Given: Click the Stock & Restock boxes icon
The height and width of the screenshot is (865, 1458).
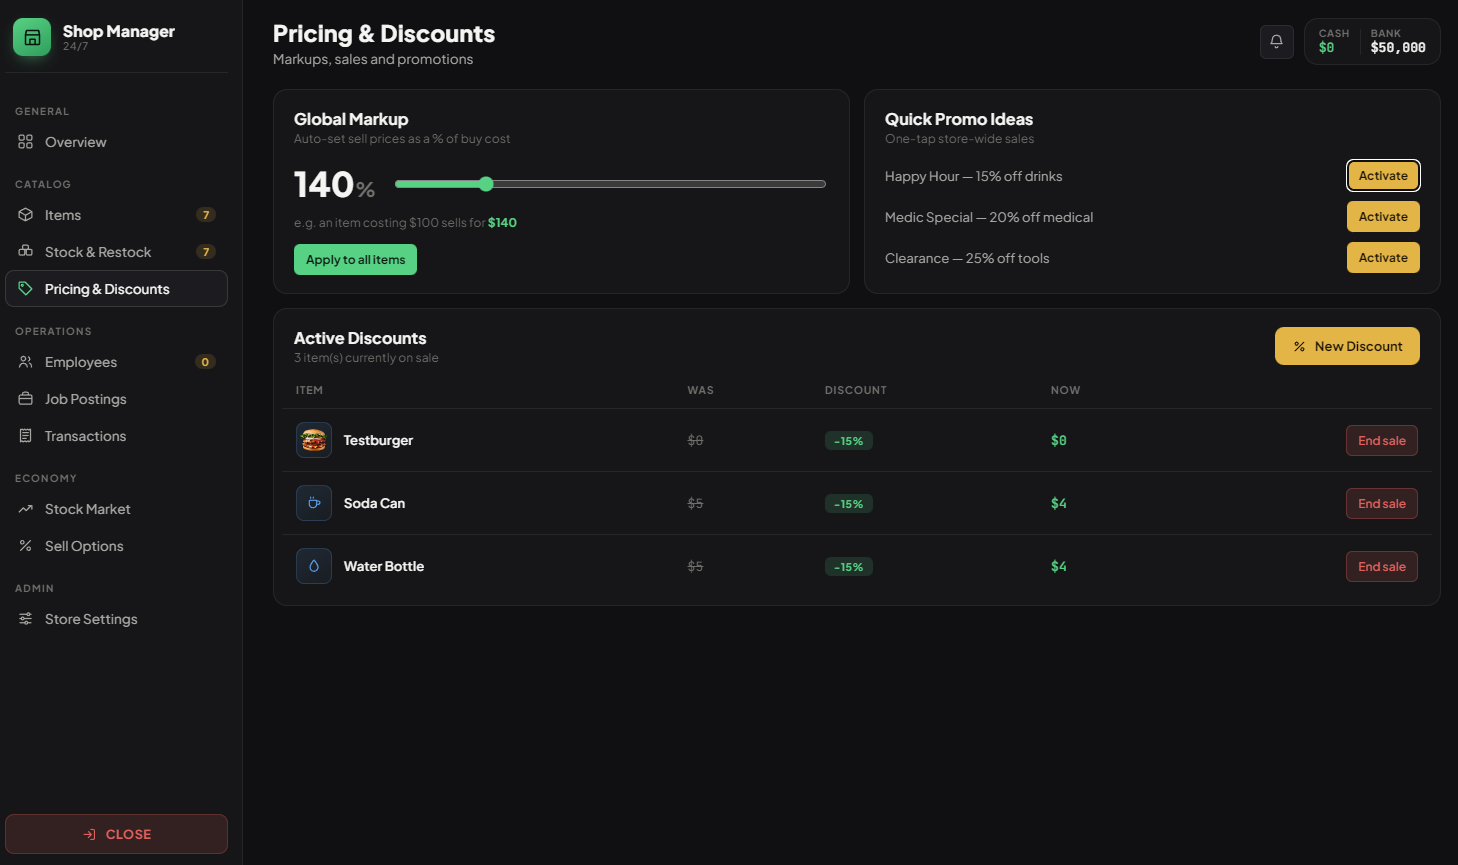Looking at the screenshot, I should point(26,252).
